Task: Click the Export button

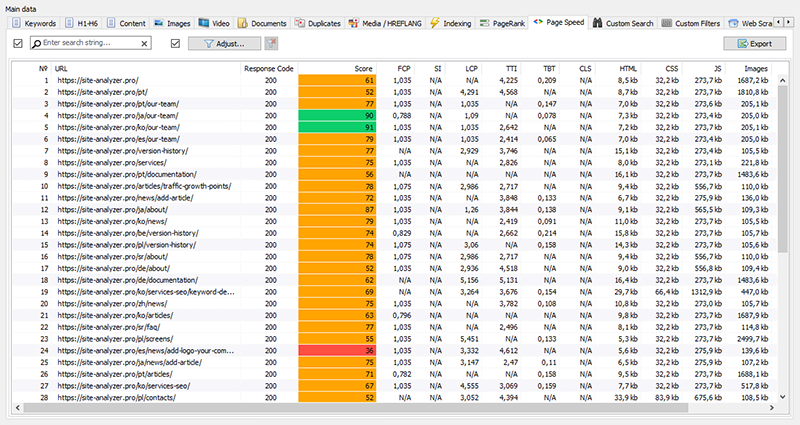Action: [754, 44]
